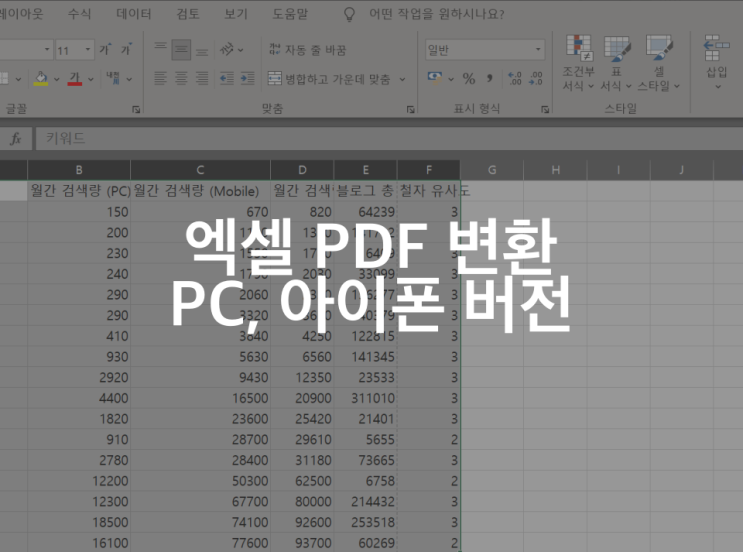This screenshot has height=552, width=743.
Task: Click the 어떤 작업을 원하시나요 search box
Action: click(436, 14)
